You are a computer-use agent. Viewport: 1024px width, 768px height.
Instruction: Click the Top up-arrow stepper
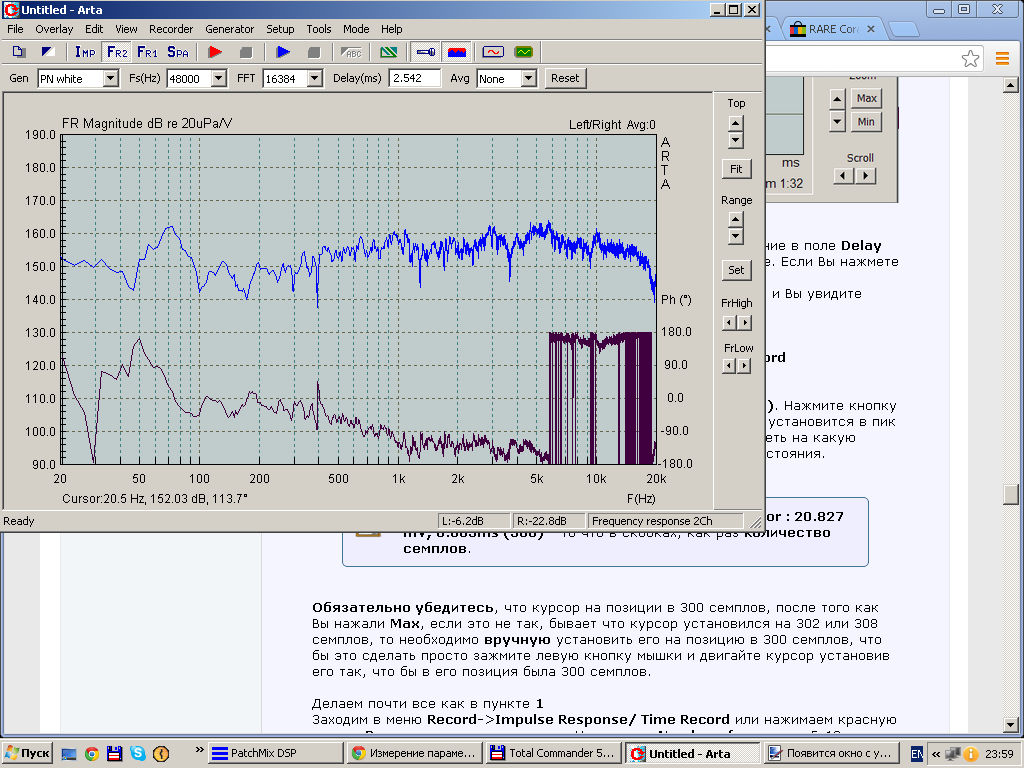click(x=735, y=123)
